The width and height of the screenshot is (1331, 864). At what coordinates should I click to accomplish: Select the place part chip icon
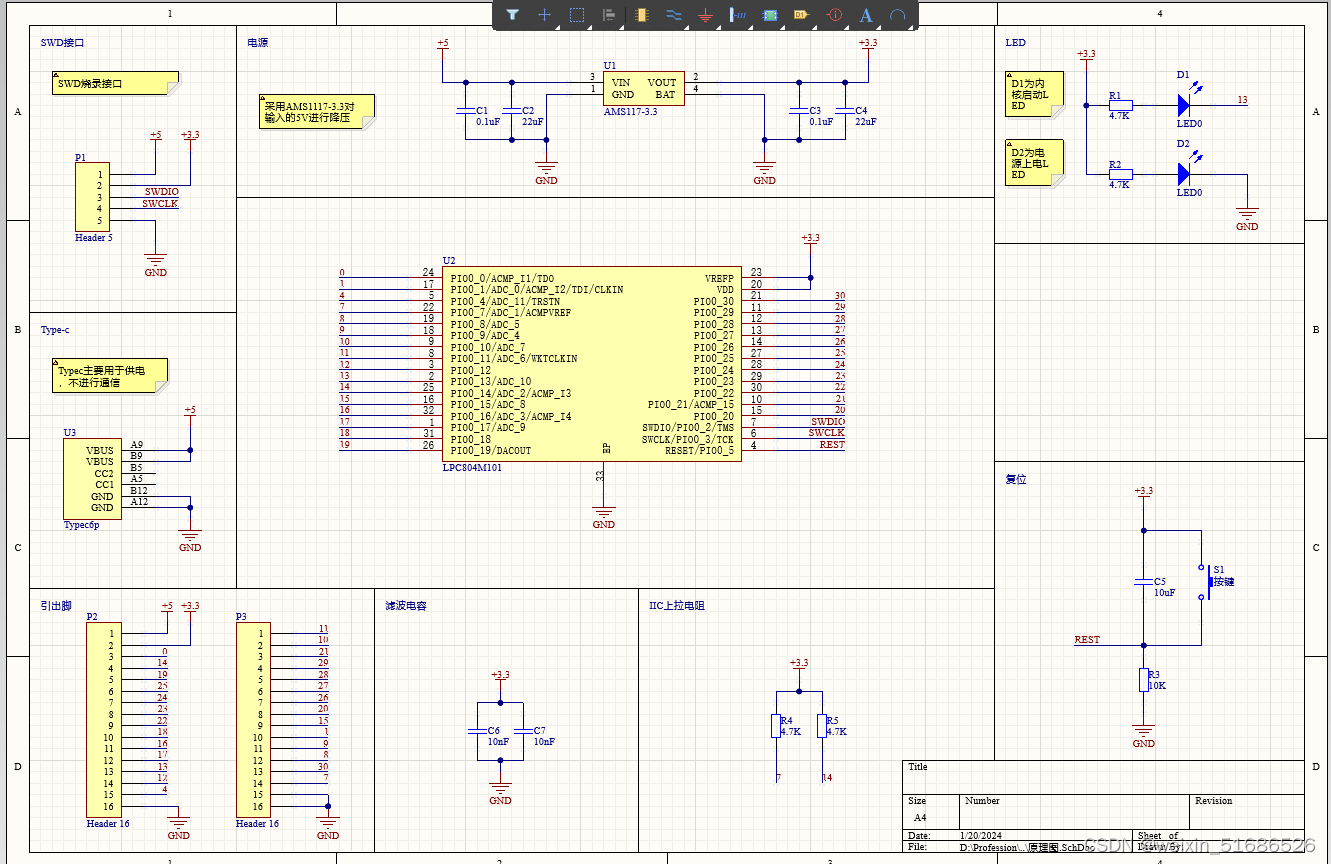642,15
